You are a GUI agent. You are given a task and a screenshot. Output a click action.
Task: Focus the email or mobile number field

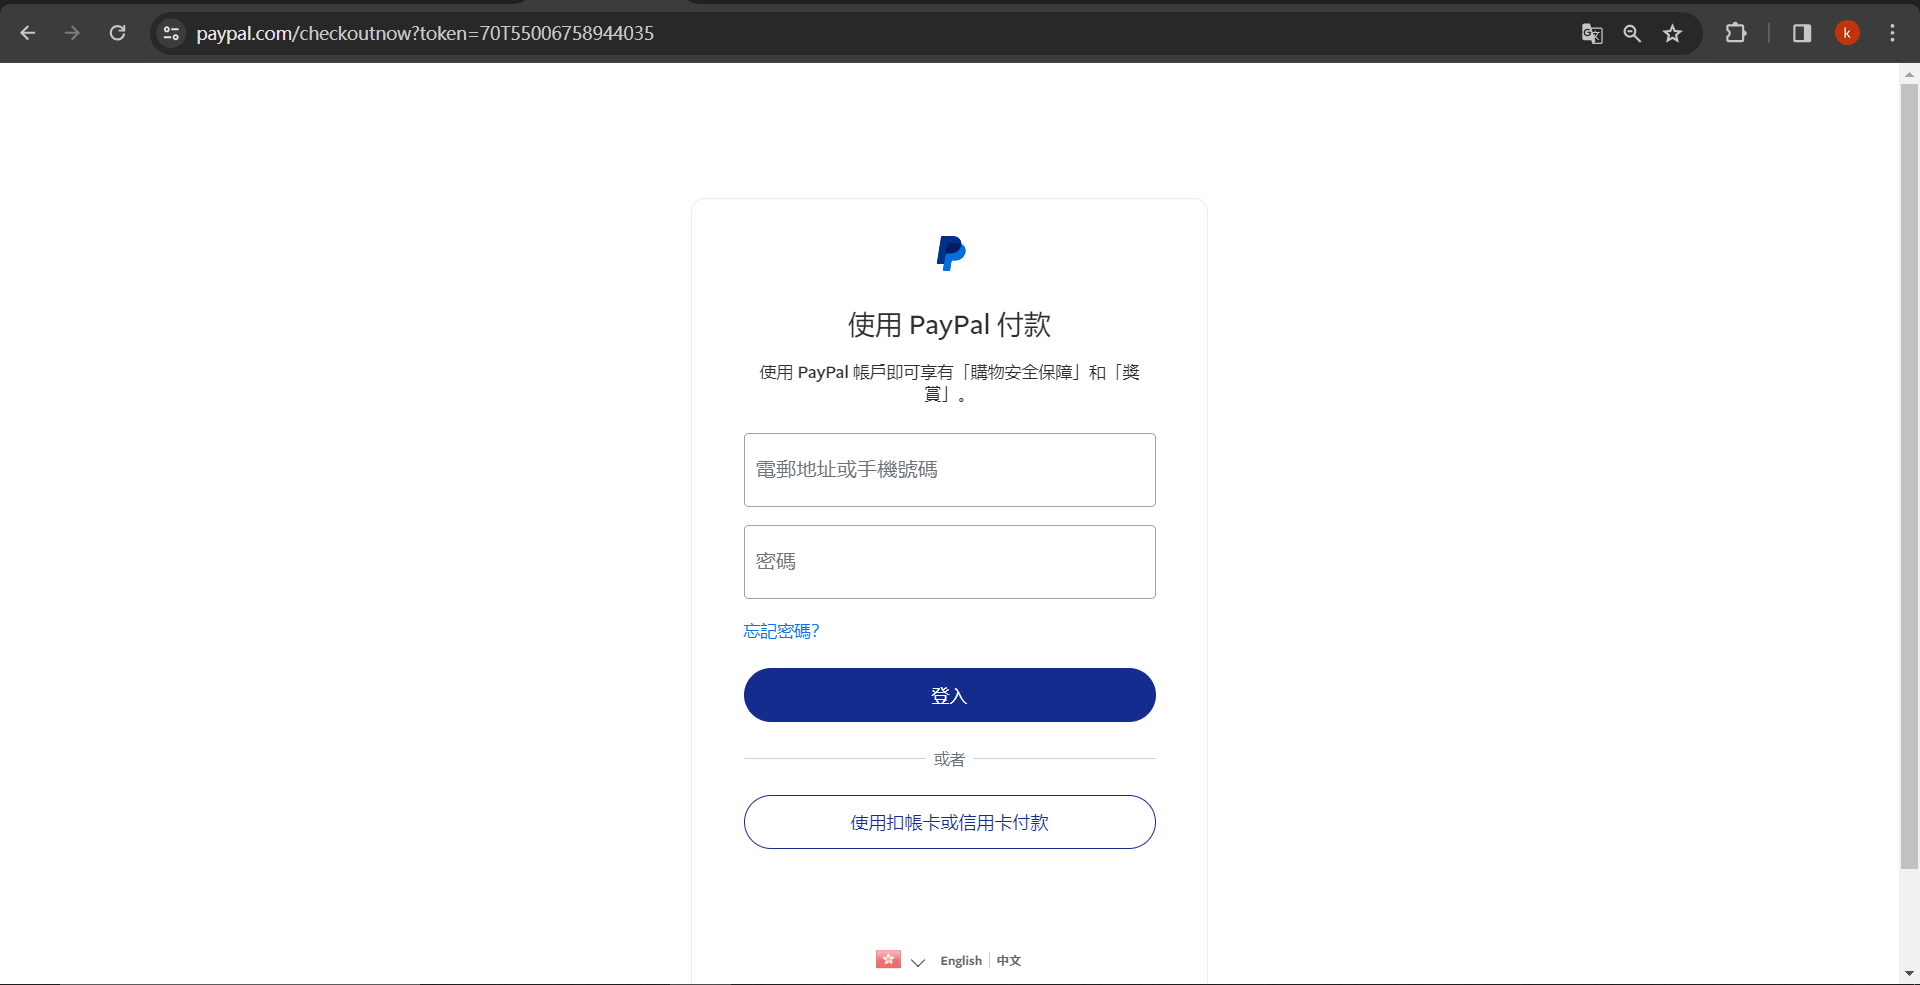click(x=950, y=470)
